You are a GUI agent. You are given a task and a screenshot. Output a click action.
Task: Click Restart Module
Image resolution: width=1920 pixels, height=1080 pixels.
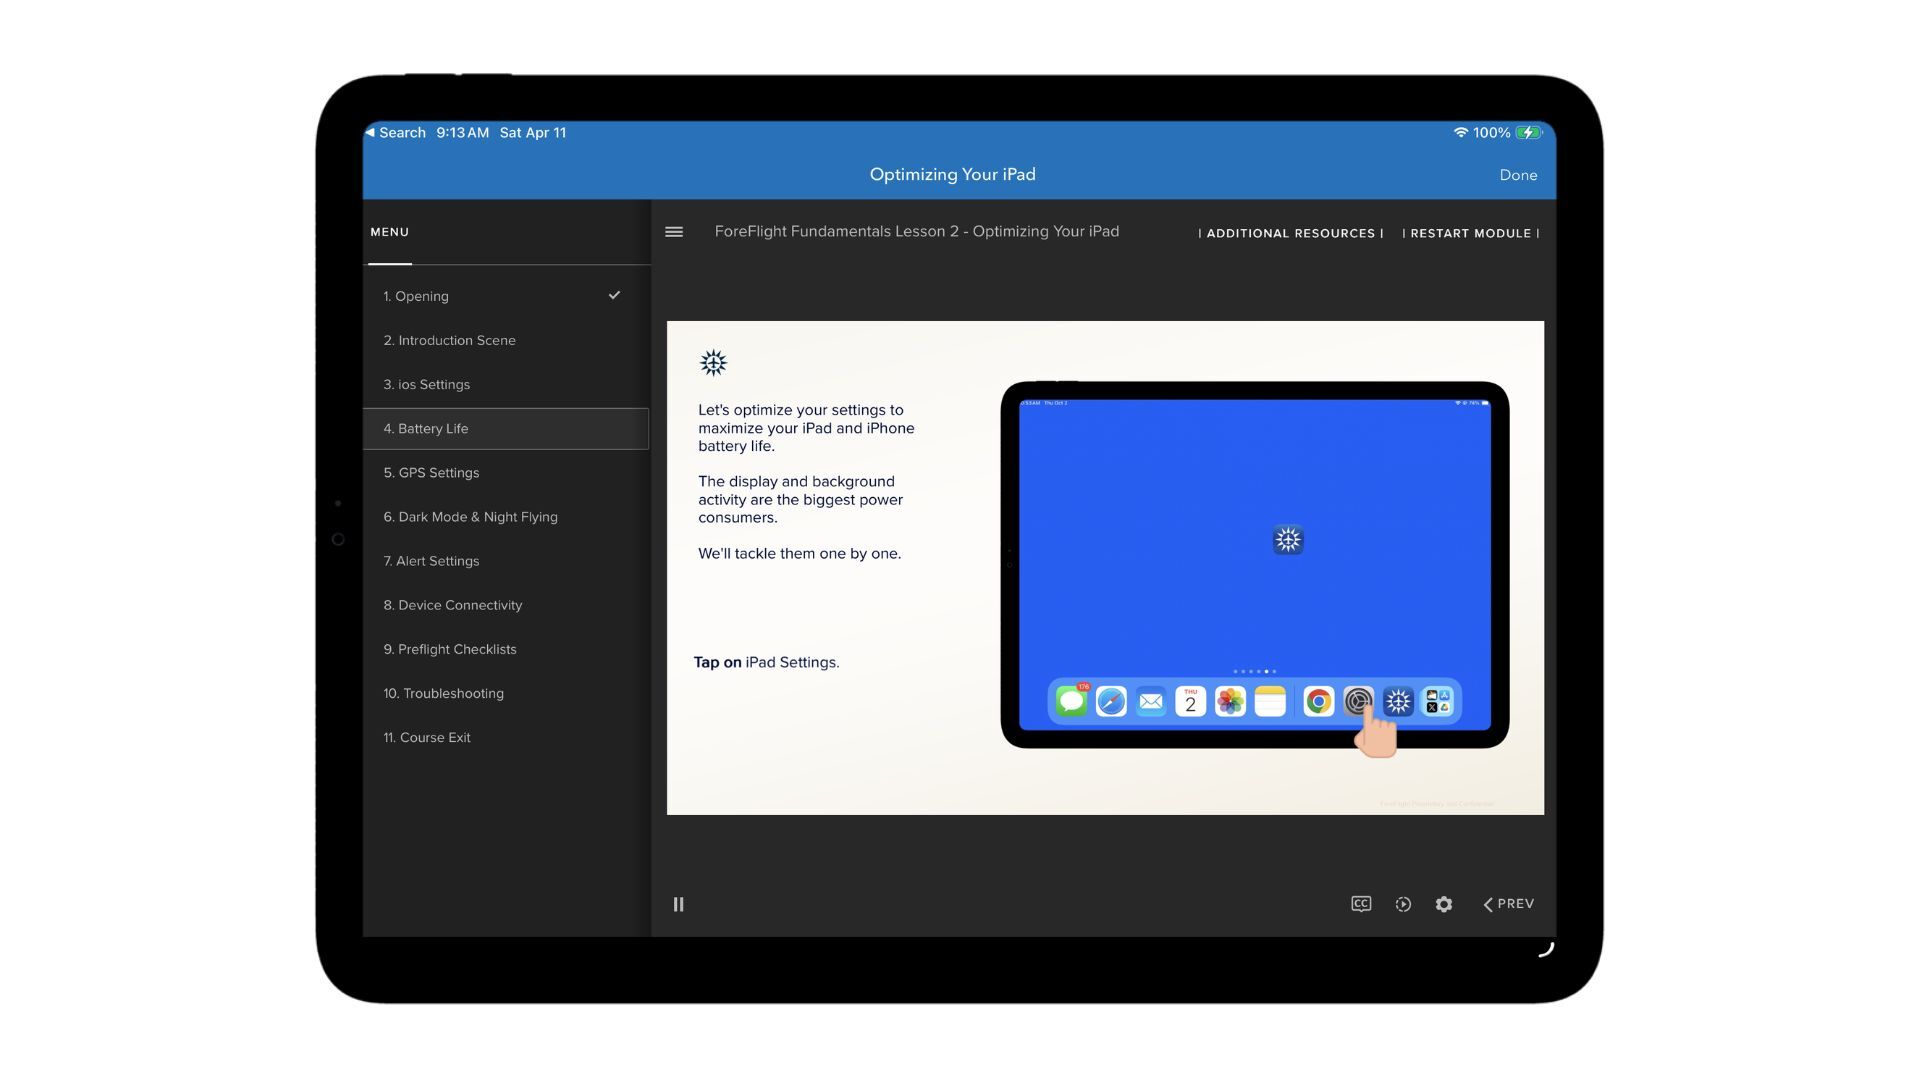[1470, 233]
